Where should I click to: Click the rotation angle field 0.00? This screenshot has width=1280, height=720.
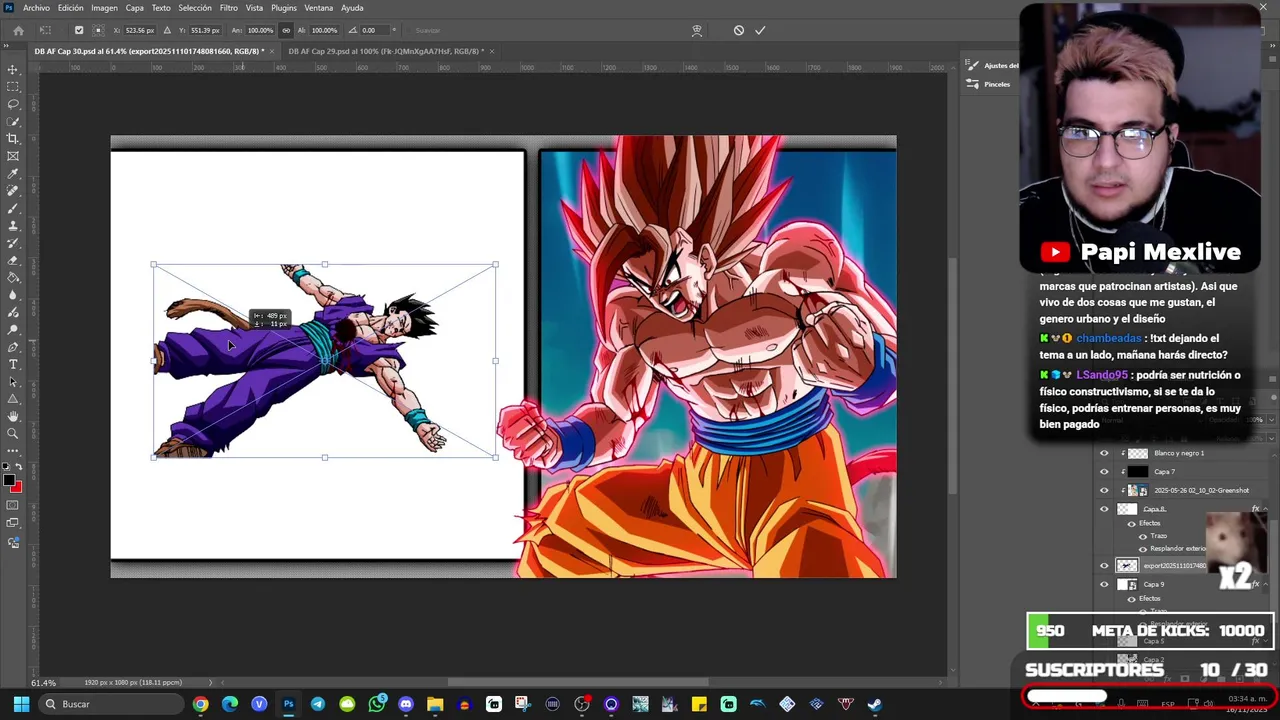[375, 30]
